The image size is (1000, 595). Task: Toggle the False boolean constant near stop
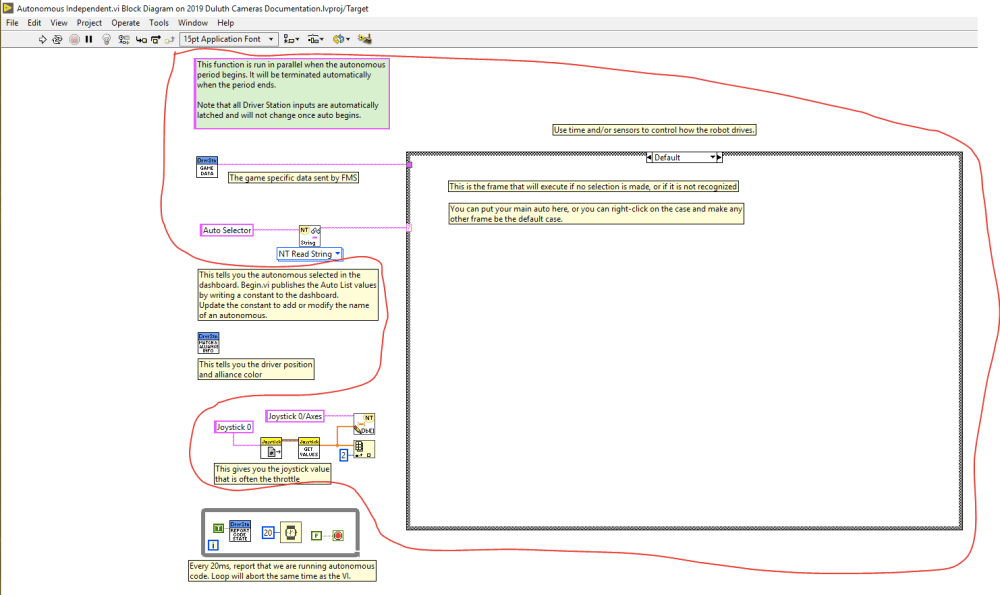pos(315,535)
